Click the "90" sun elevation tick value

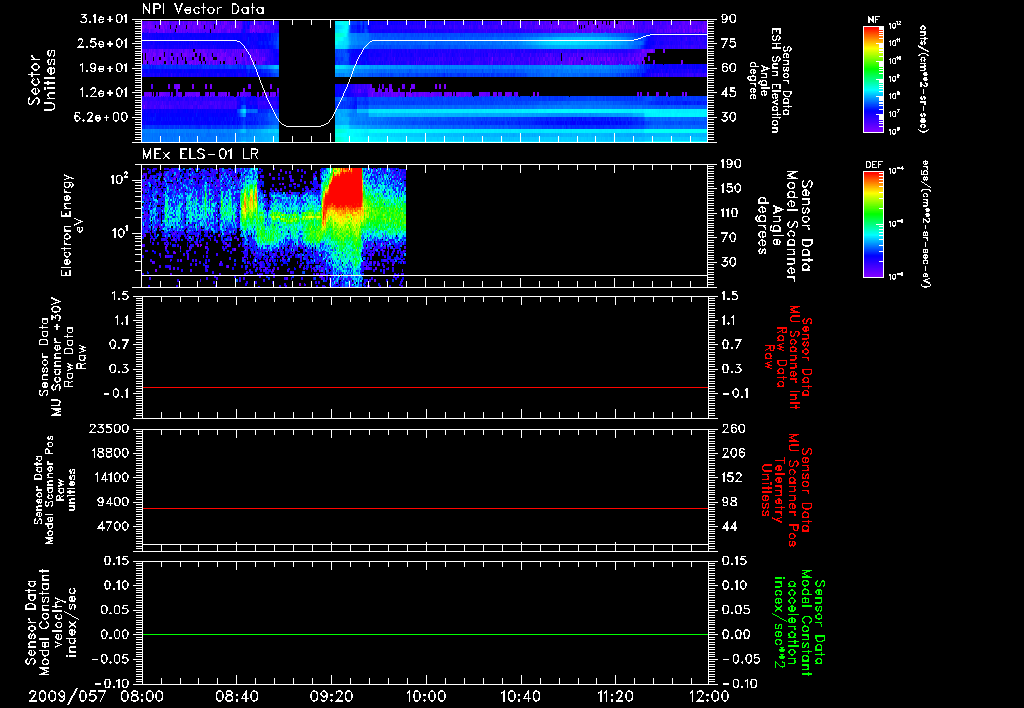tap(728, 19)
